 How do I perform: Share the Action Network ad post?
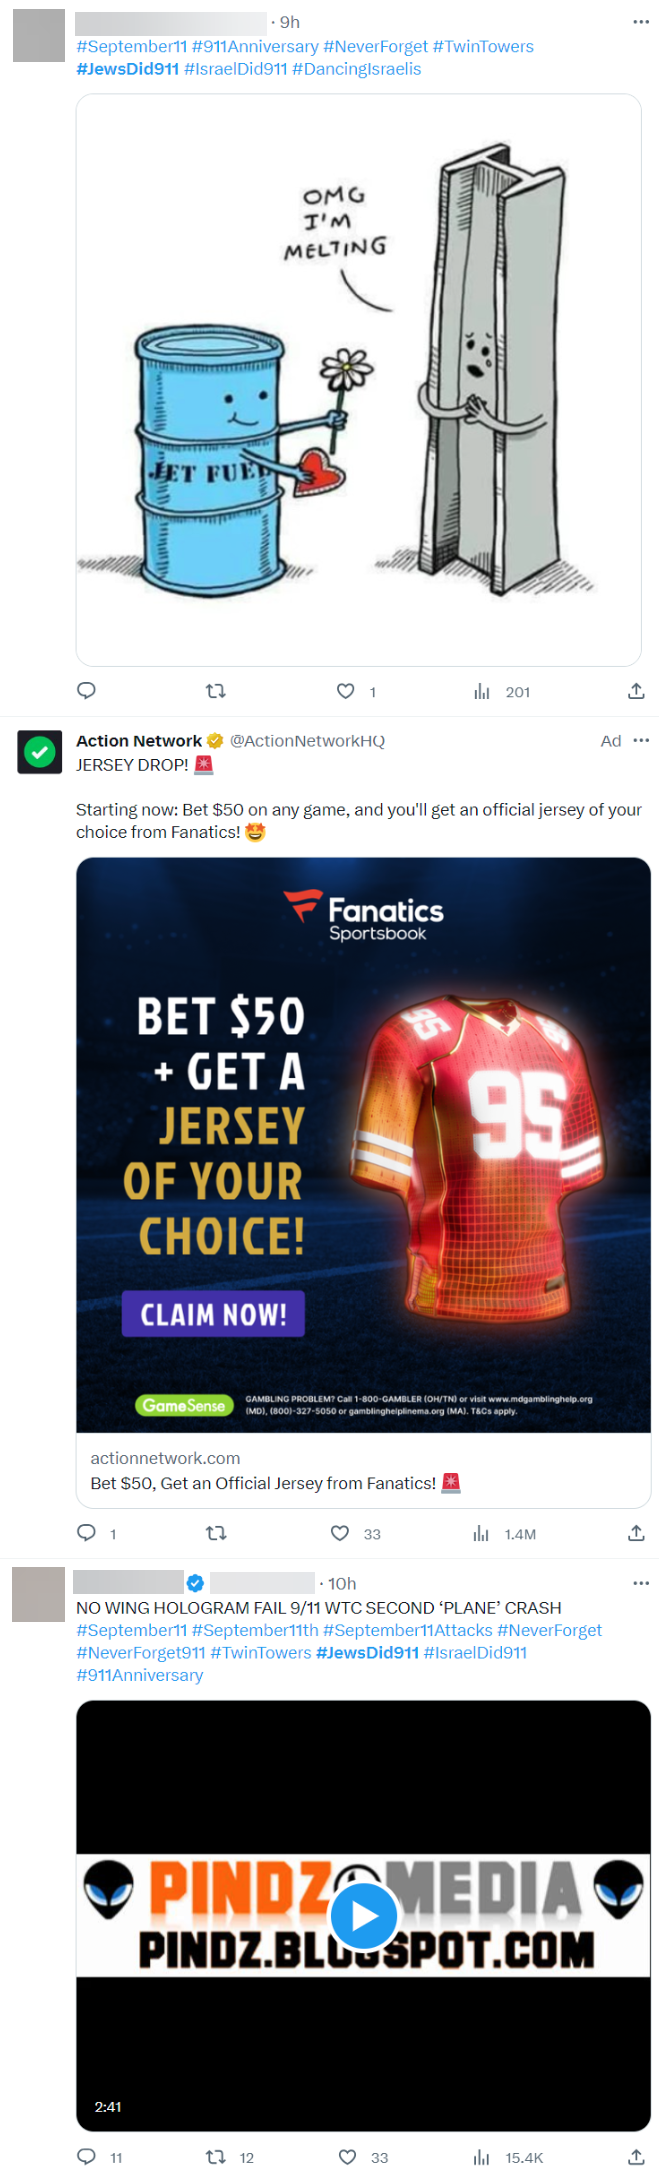(636, 1533)
